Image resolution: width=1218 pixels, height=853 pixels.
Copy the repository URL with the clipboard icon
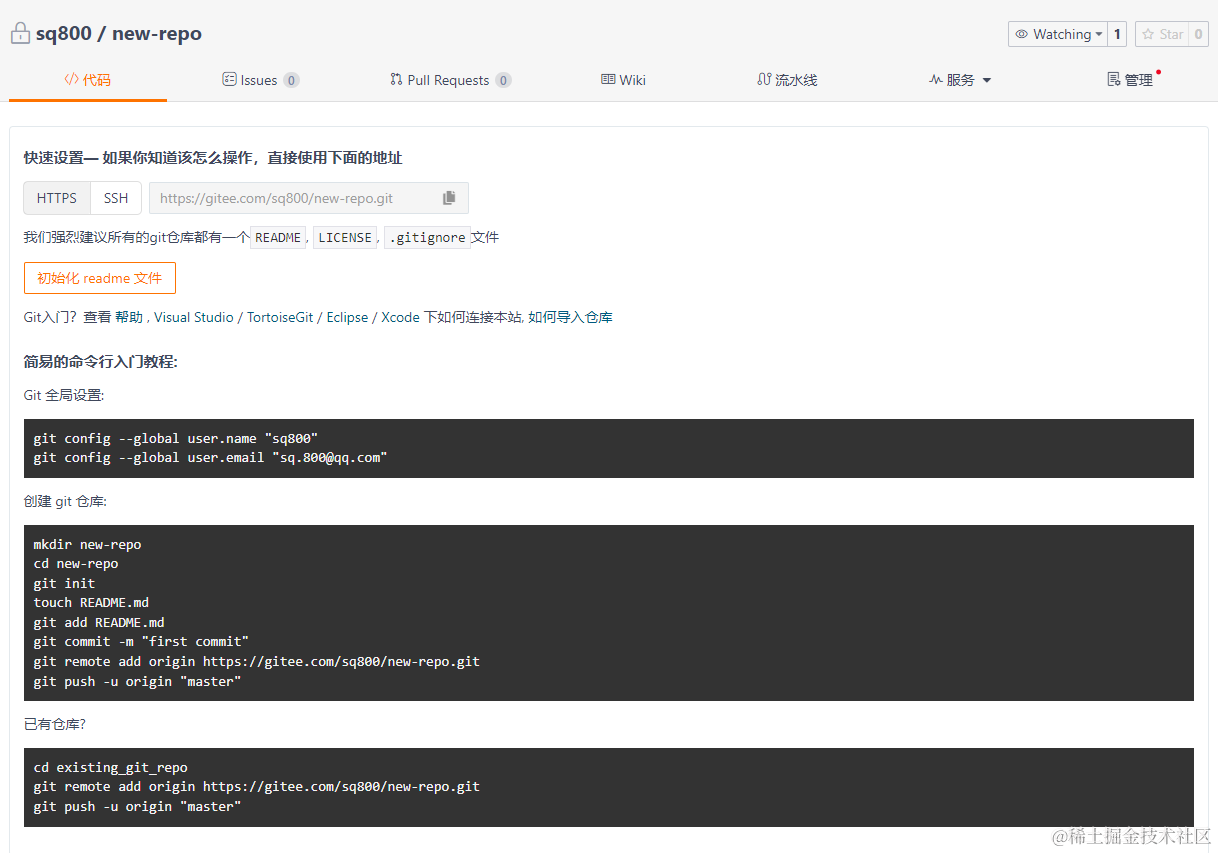point(449,198)
